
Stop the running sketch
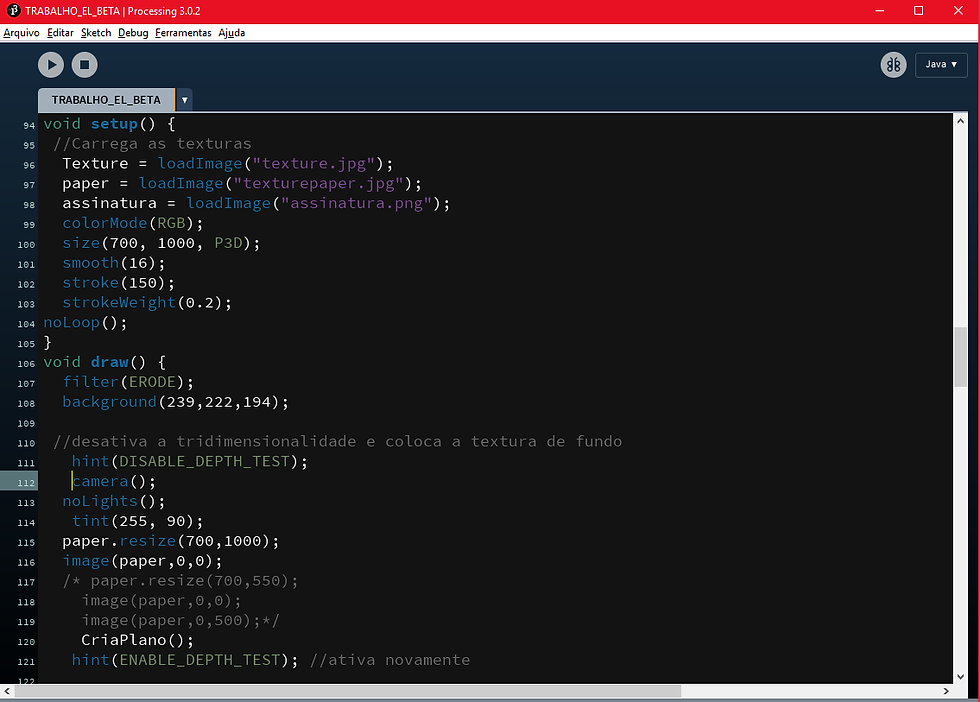click(x=84, y=64)
